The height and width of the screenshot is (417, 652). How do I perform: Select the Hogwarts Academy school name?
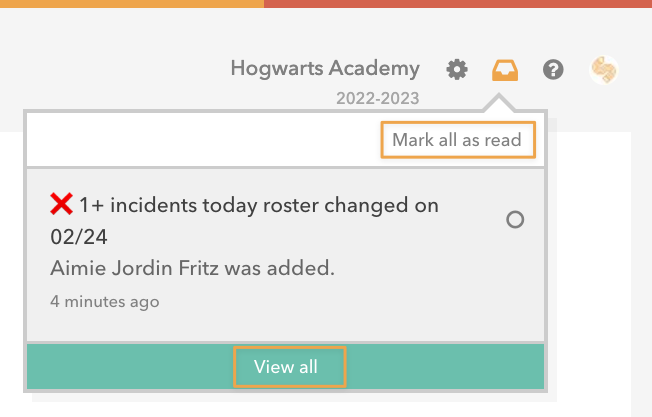(x=325, y=68)
